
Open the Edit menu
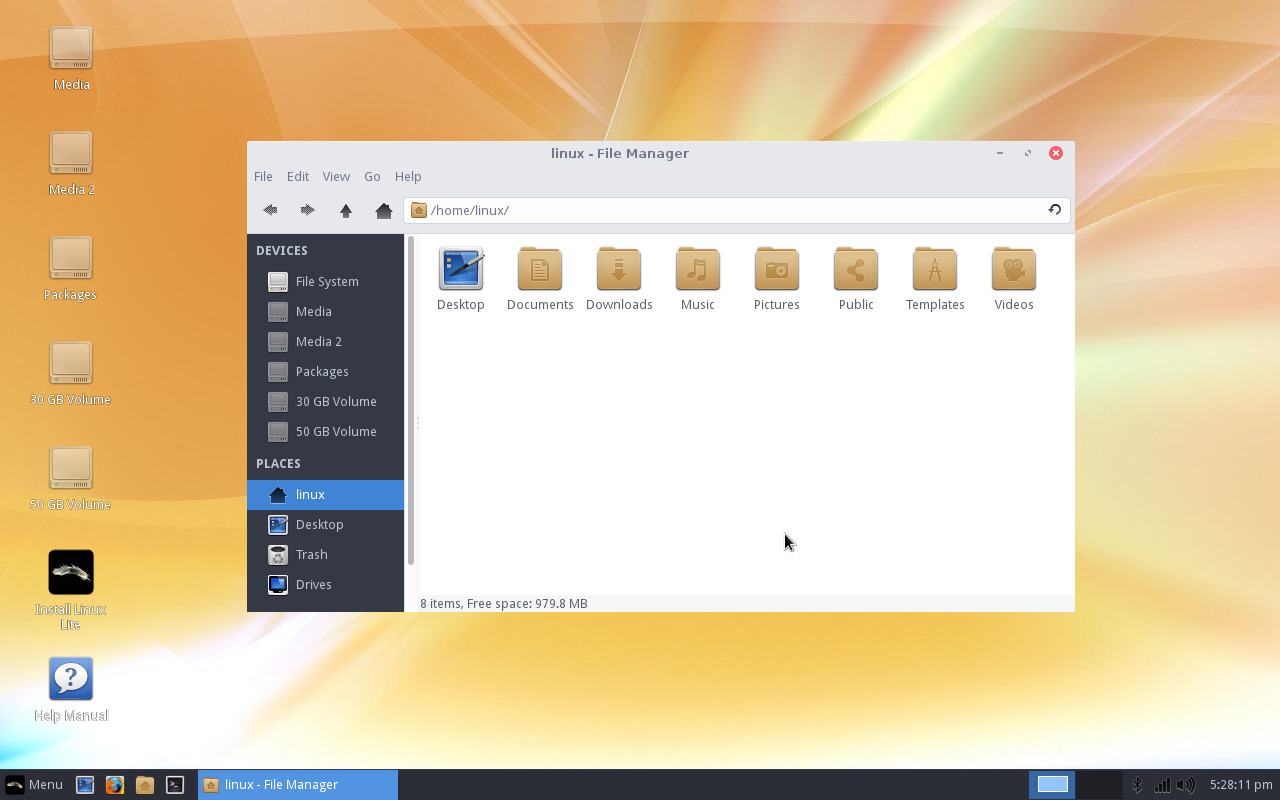pos(297,176)
